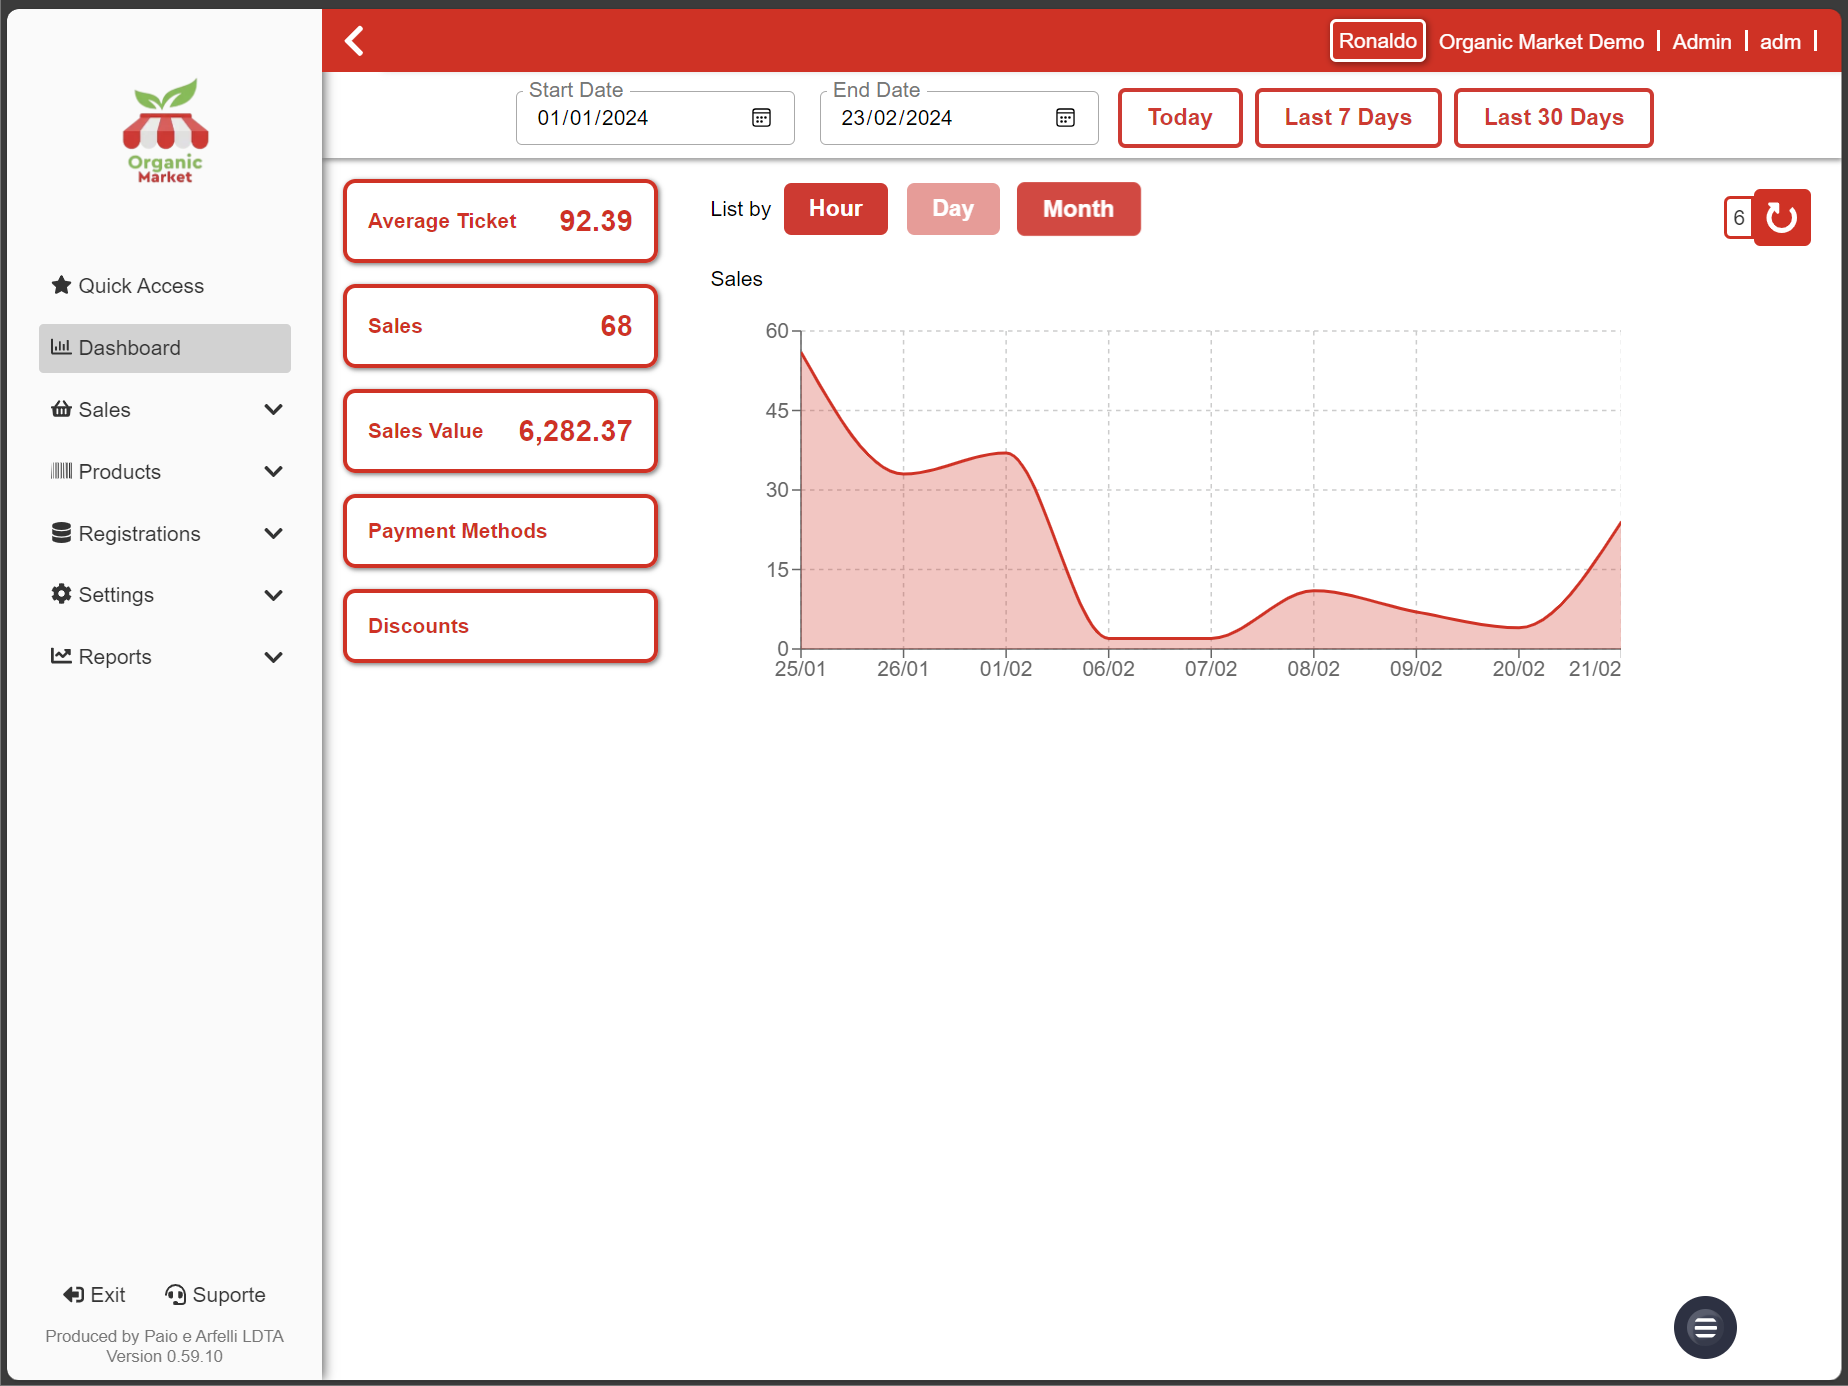Viewport: 1848px width, 1386px height.
Task: Expand the Products menu chevron
Action: point(273,472)
